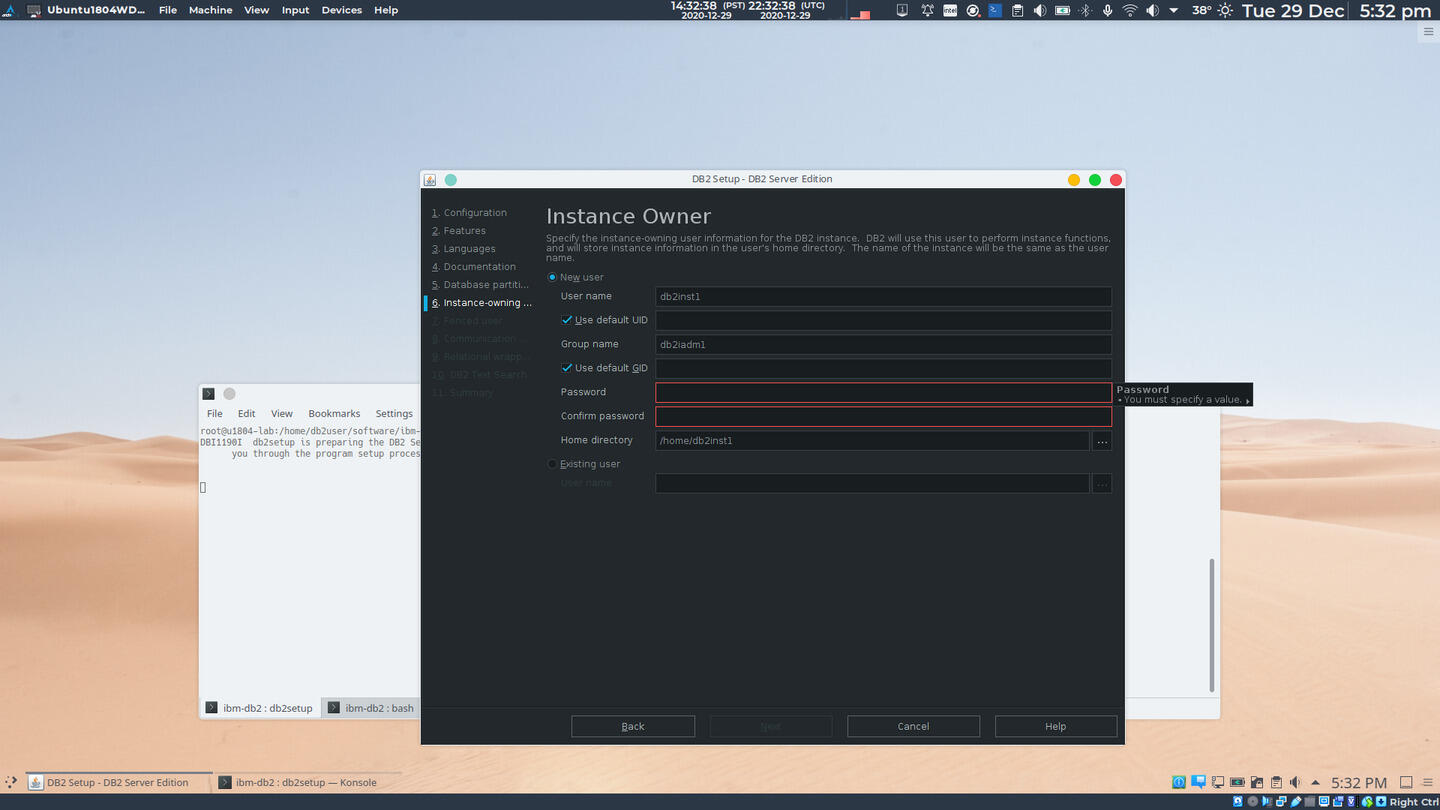Click the Konsole terminal icon in its title bar

[208, 393]
